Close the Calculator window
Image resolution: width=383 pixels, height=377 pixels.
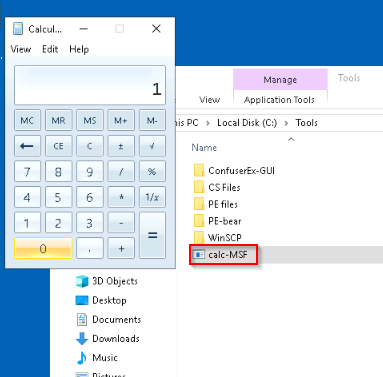pyautogui.click(x=156, y=29)
